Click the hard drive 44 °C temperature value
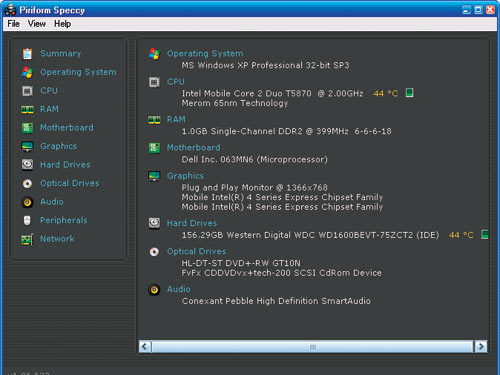 click(461, 235)
